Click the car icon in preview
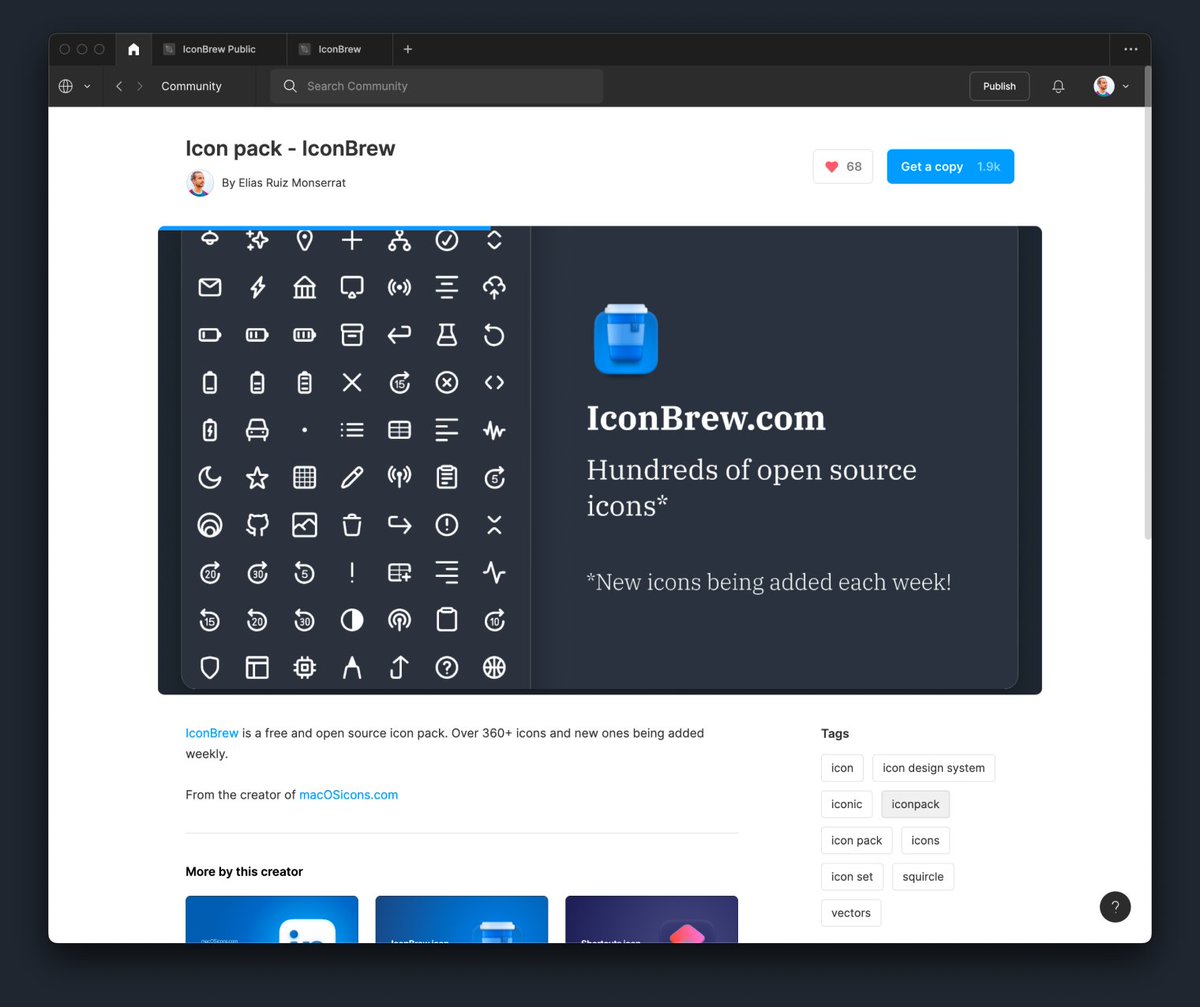This screenshot has width=1200, height=1007. [257, 430]
